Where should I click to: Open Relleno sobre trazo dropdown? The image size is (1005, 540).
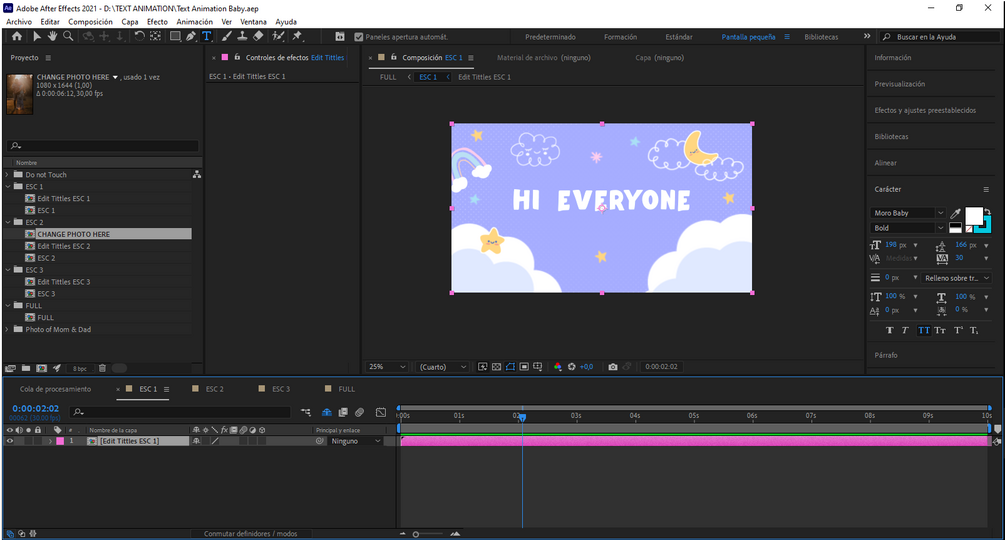click(956, 278)
